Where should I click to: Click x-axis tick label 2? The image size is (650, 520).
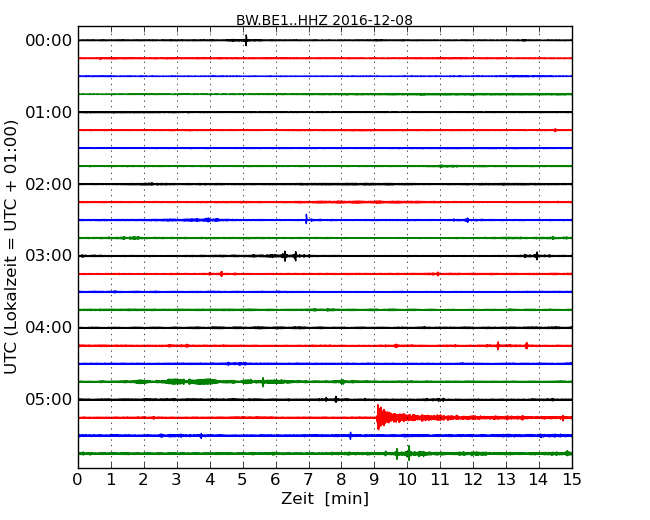[143, 479]
